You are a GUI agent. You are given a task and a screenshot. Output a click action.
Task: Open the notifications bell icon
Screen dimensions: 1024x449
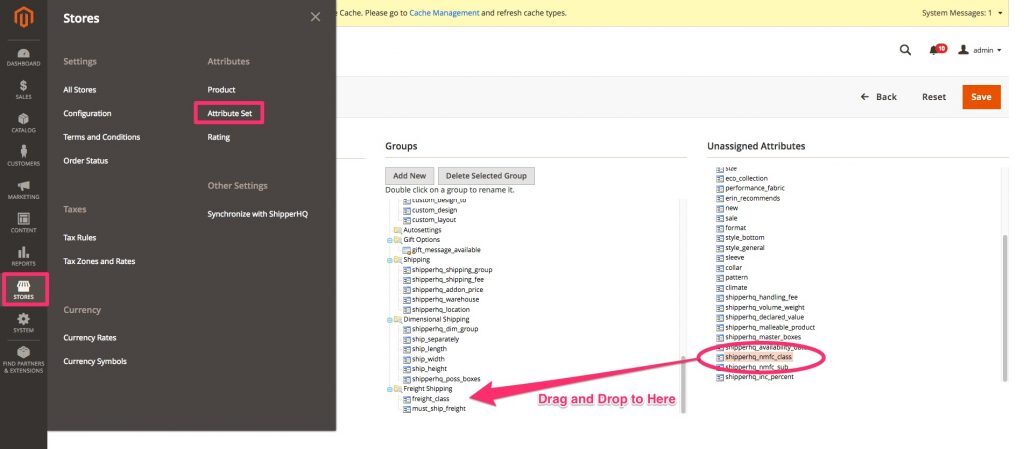(x=934, y=49)
